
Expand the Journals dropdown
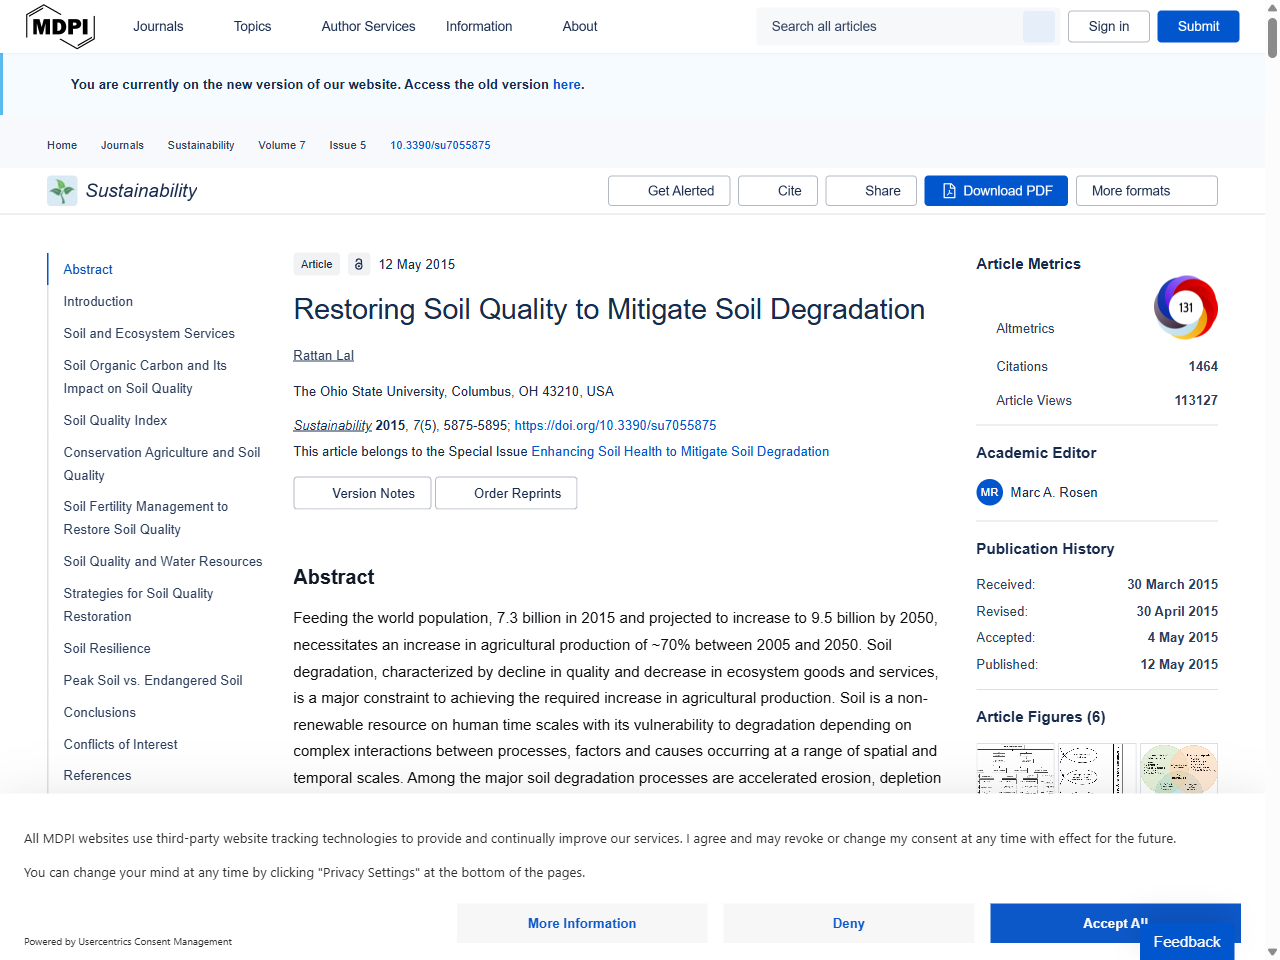click(x=158, y=26)
